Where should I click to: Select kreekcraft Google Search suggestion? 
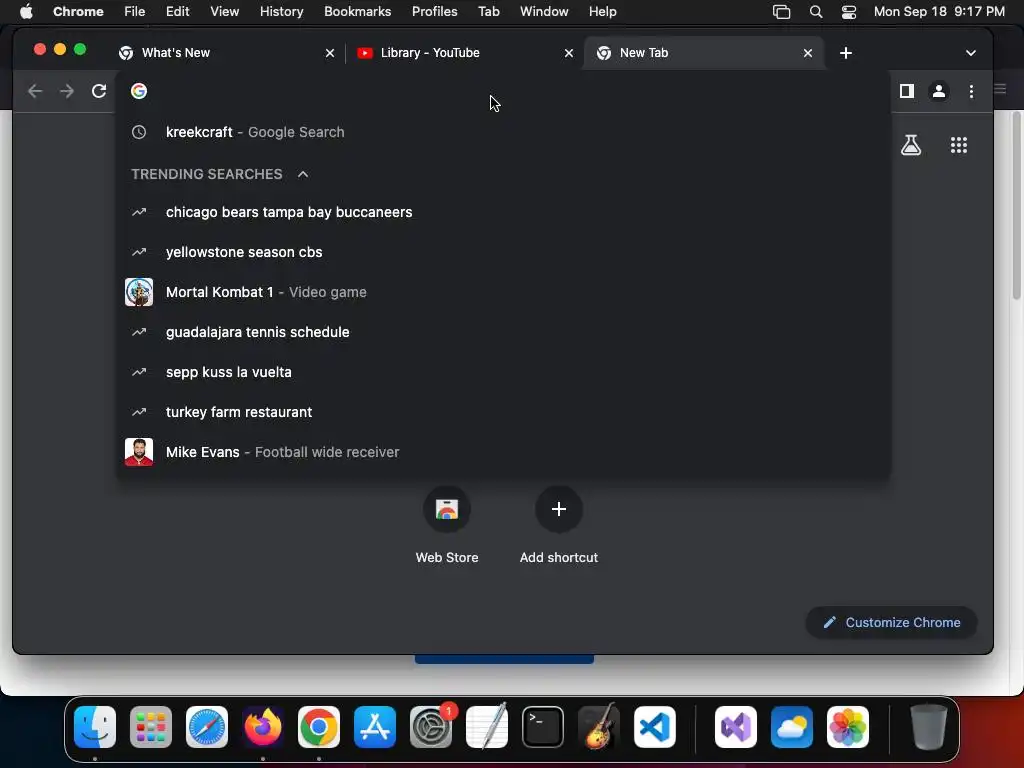click(504, 132)
